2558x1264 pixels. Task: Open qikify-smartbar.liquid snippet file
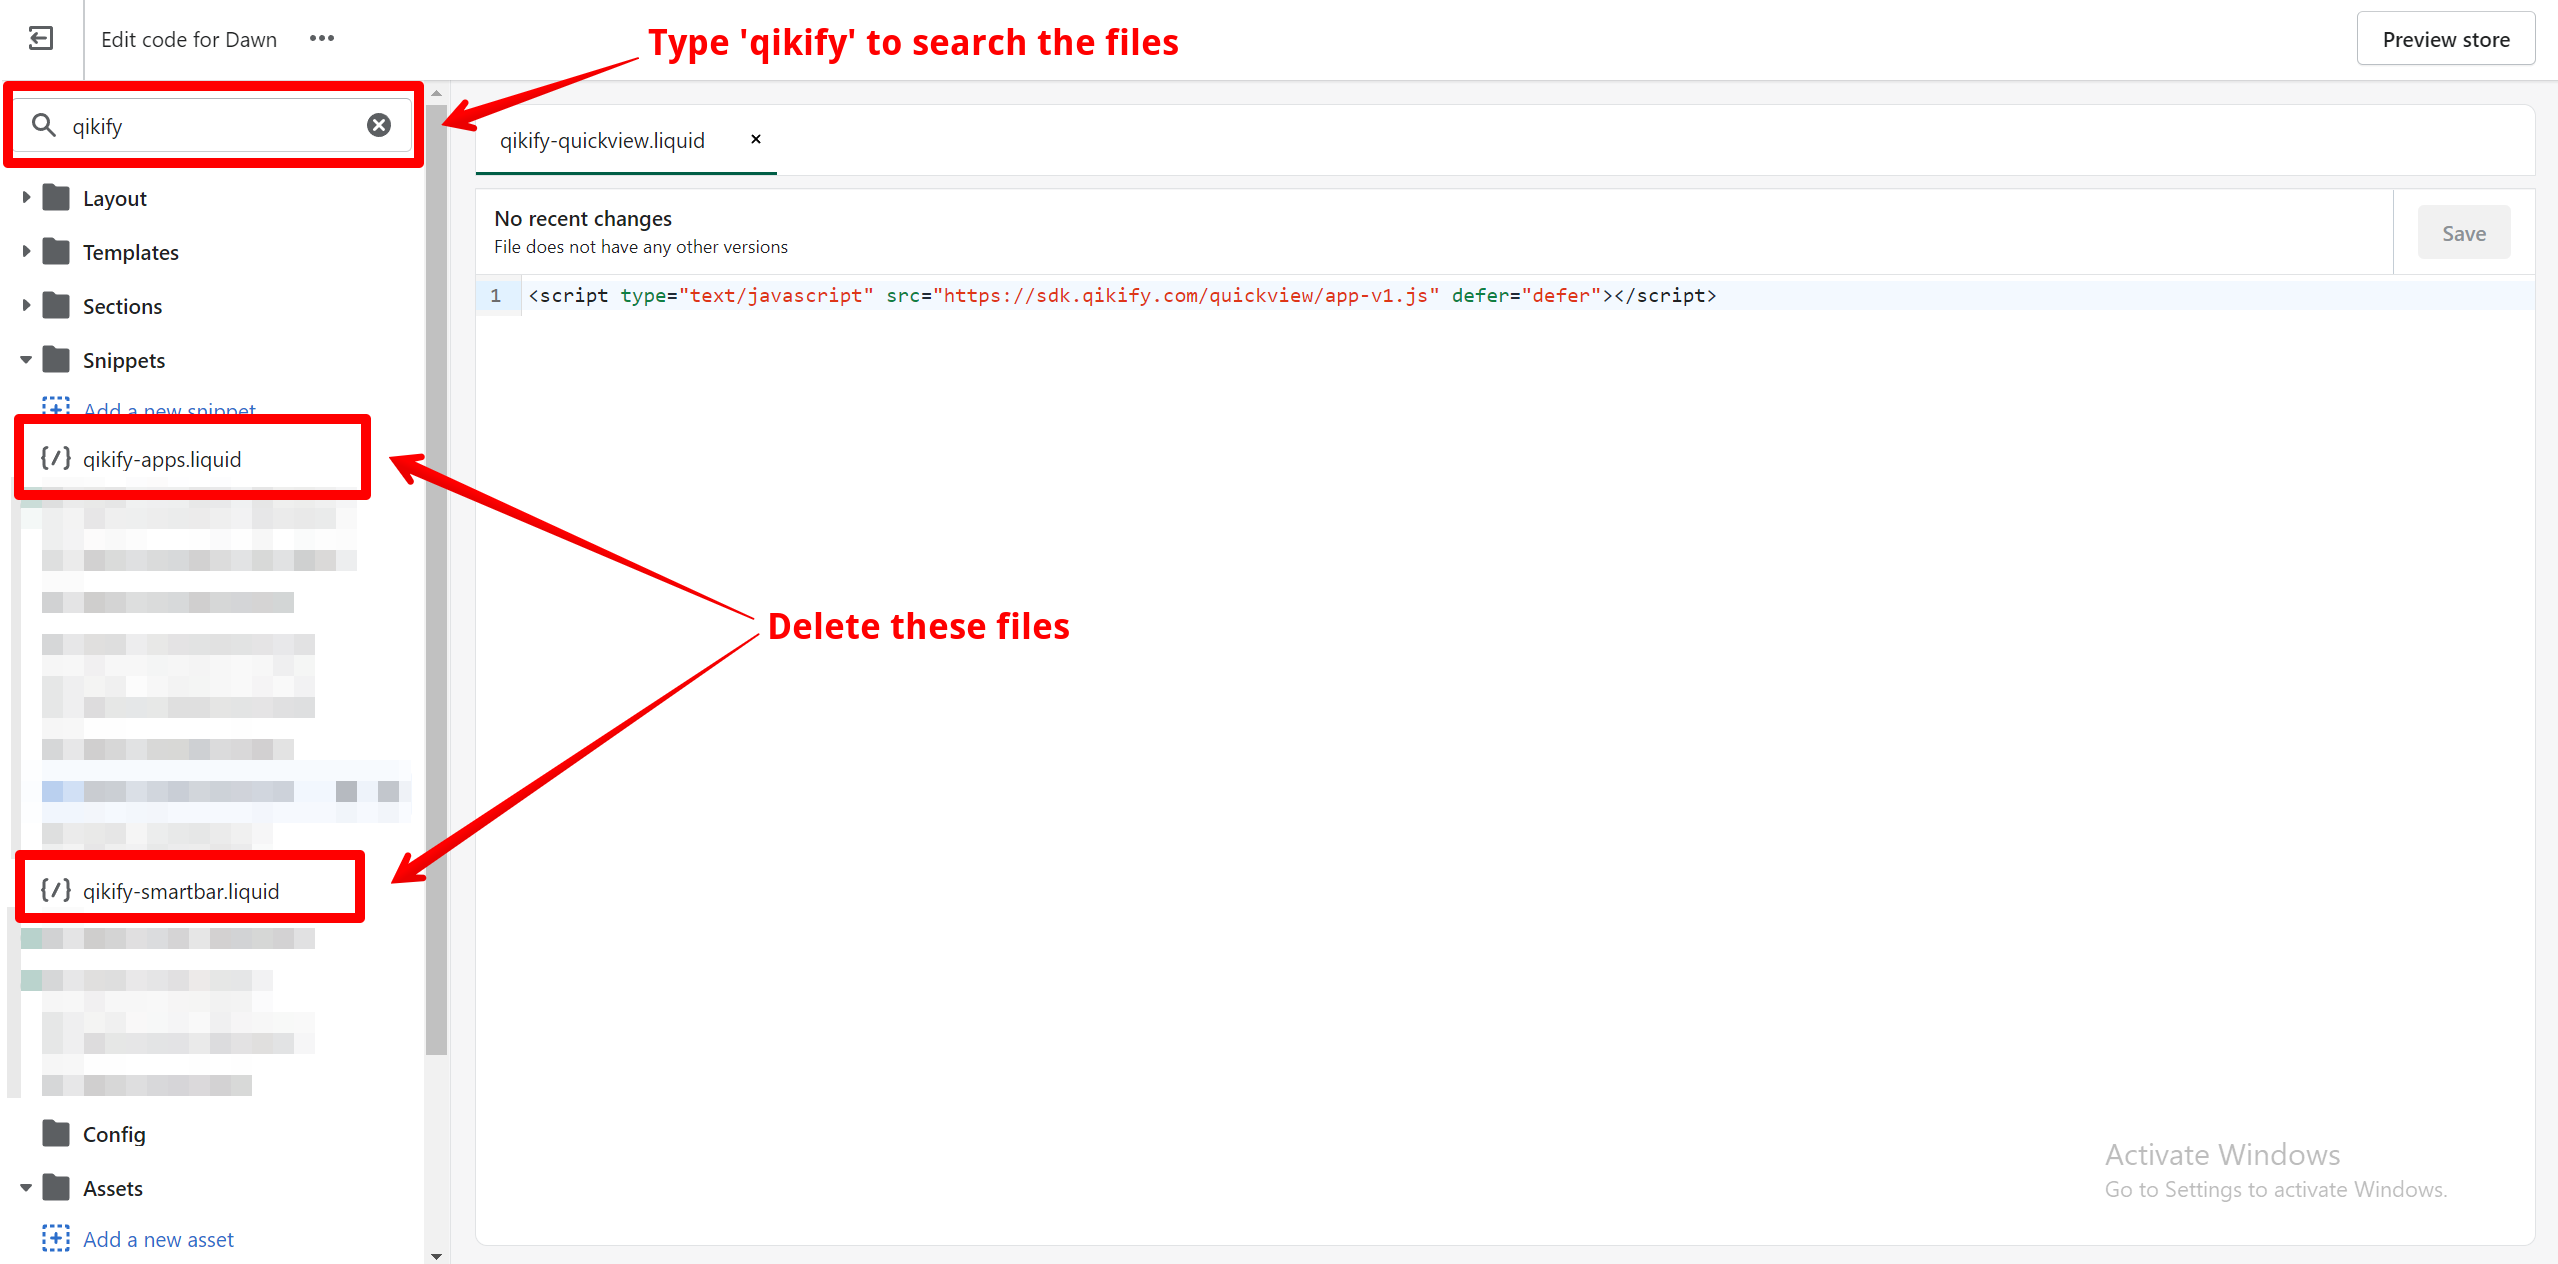181,891
